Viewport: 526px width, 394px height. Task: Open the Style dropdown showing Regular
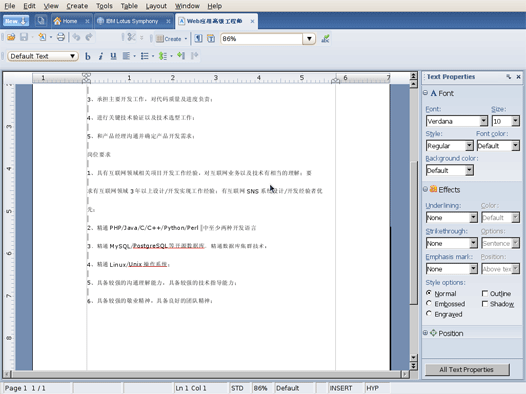[x=469, y=146]
